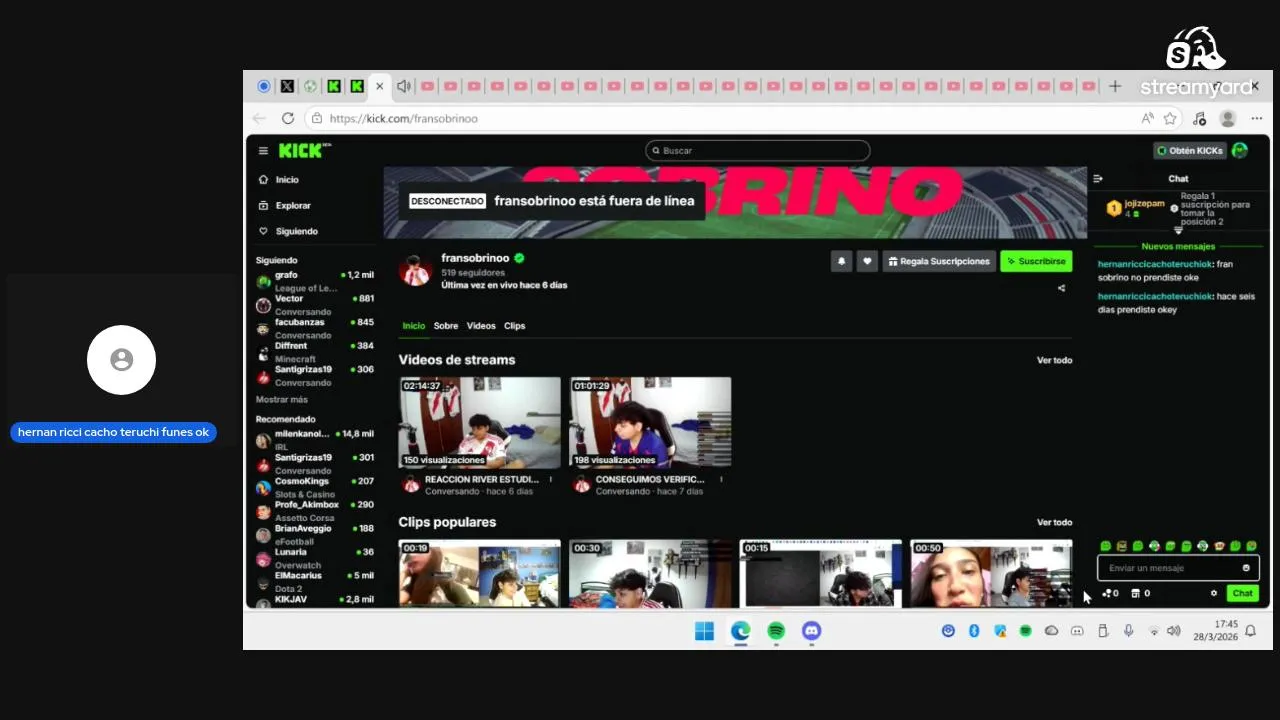
Task: Click the Obtén KICKs button
Action: (x=1189, y=151)
